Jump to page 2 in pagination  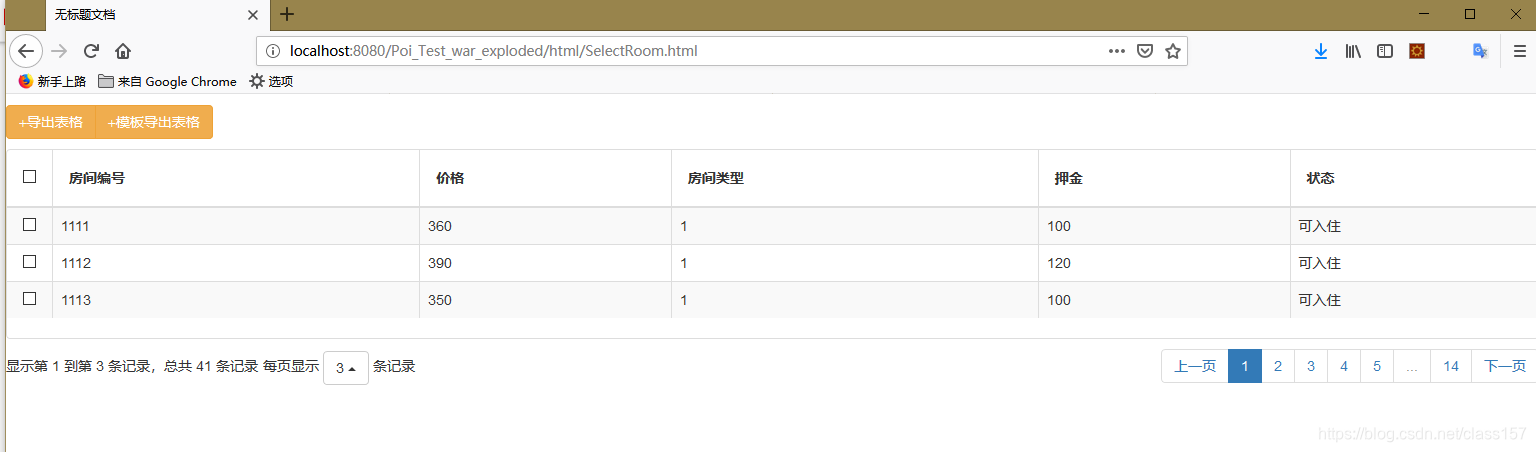(1278, 367)
